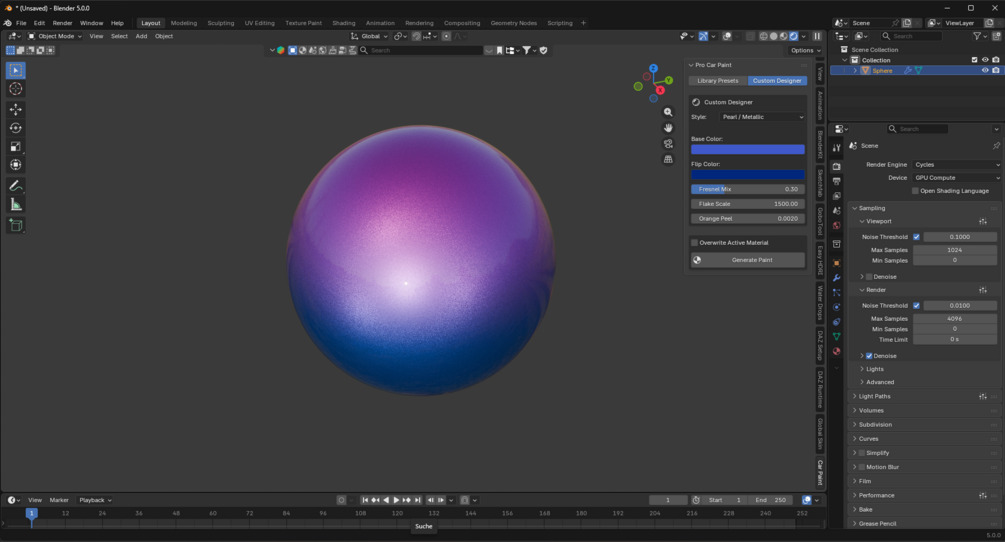The height and width of the screenshot is (542, 1005).
Task: Select the Add Cube tool
Action: point(16,226)
